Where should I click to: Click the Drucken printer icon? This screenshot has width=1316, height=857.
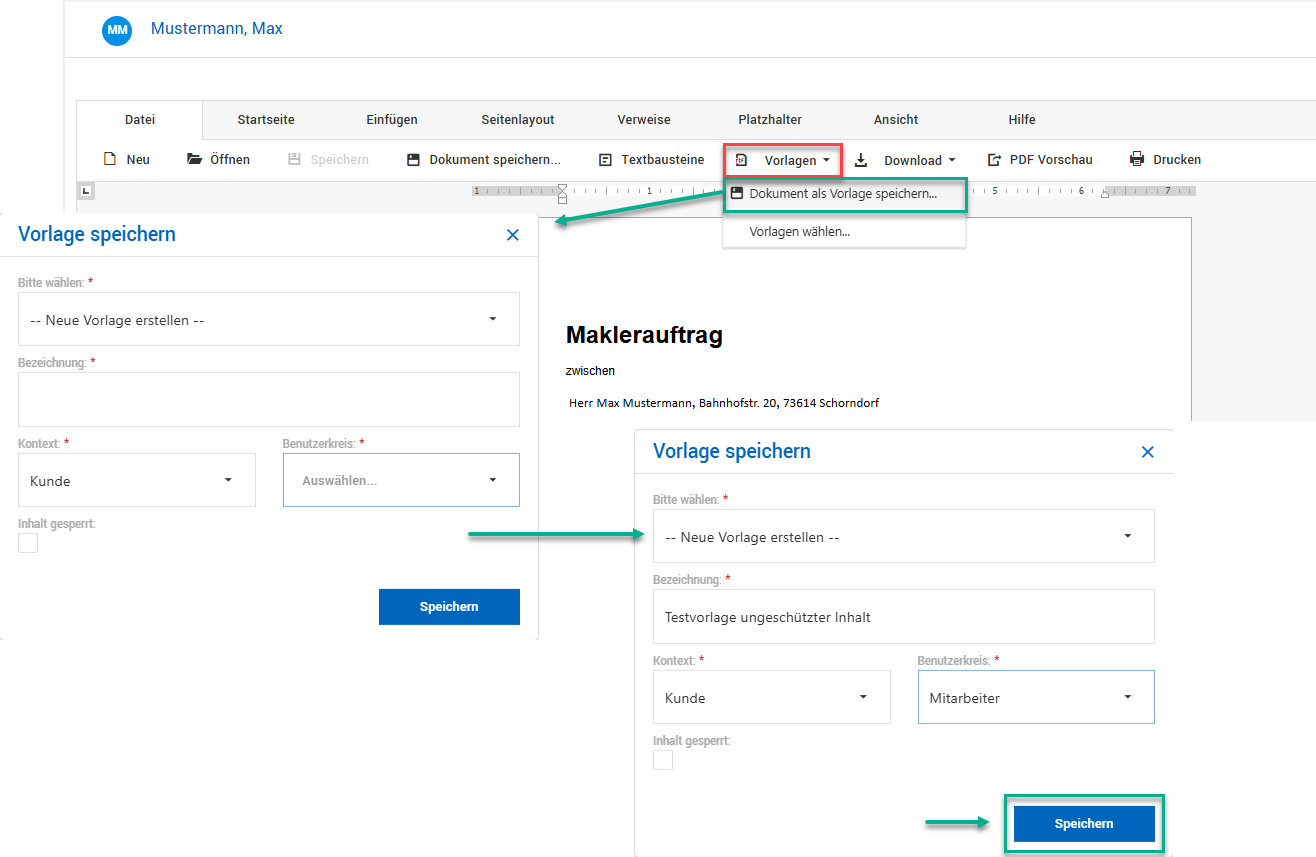(x=1137, y=159)
